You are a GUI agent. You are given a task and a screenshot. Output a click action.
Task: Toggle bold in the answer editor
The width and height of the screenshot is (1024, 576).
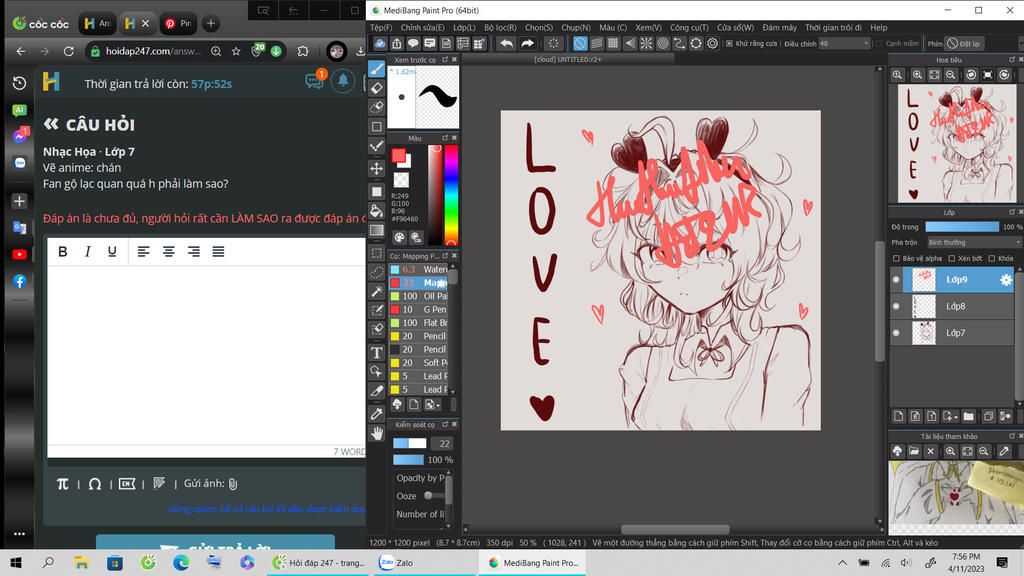coord(63,251)
